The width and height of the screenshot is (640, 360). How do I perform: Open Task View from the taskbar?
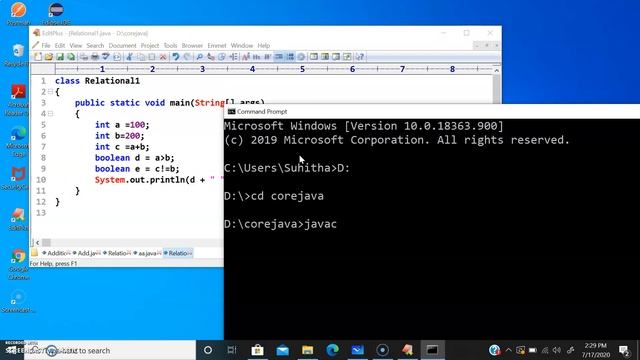coord(232,350)
